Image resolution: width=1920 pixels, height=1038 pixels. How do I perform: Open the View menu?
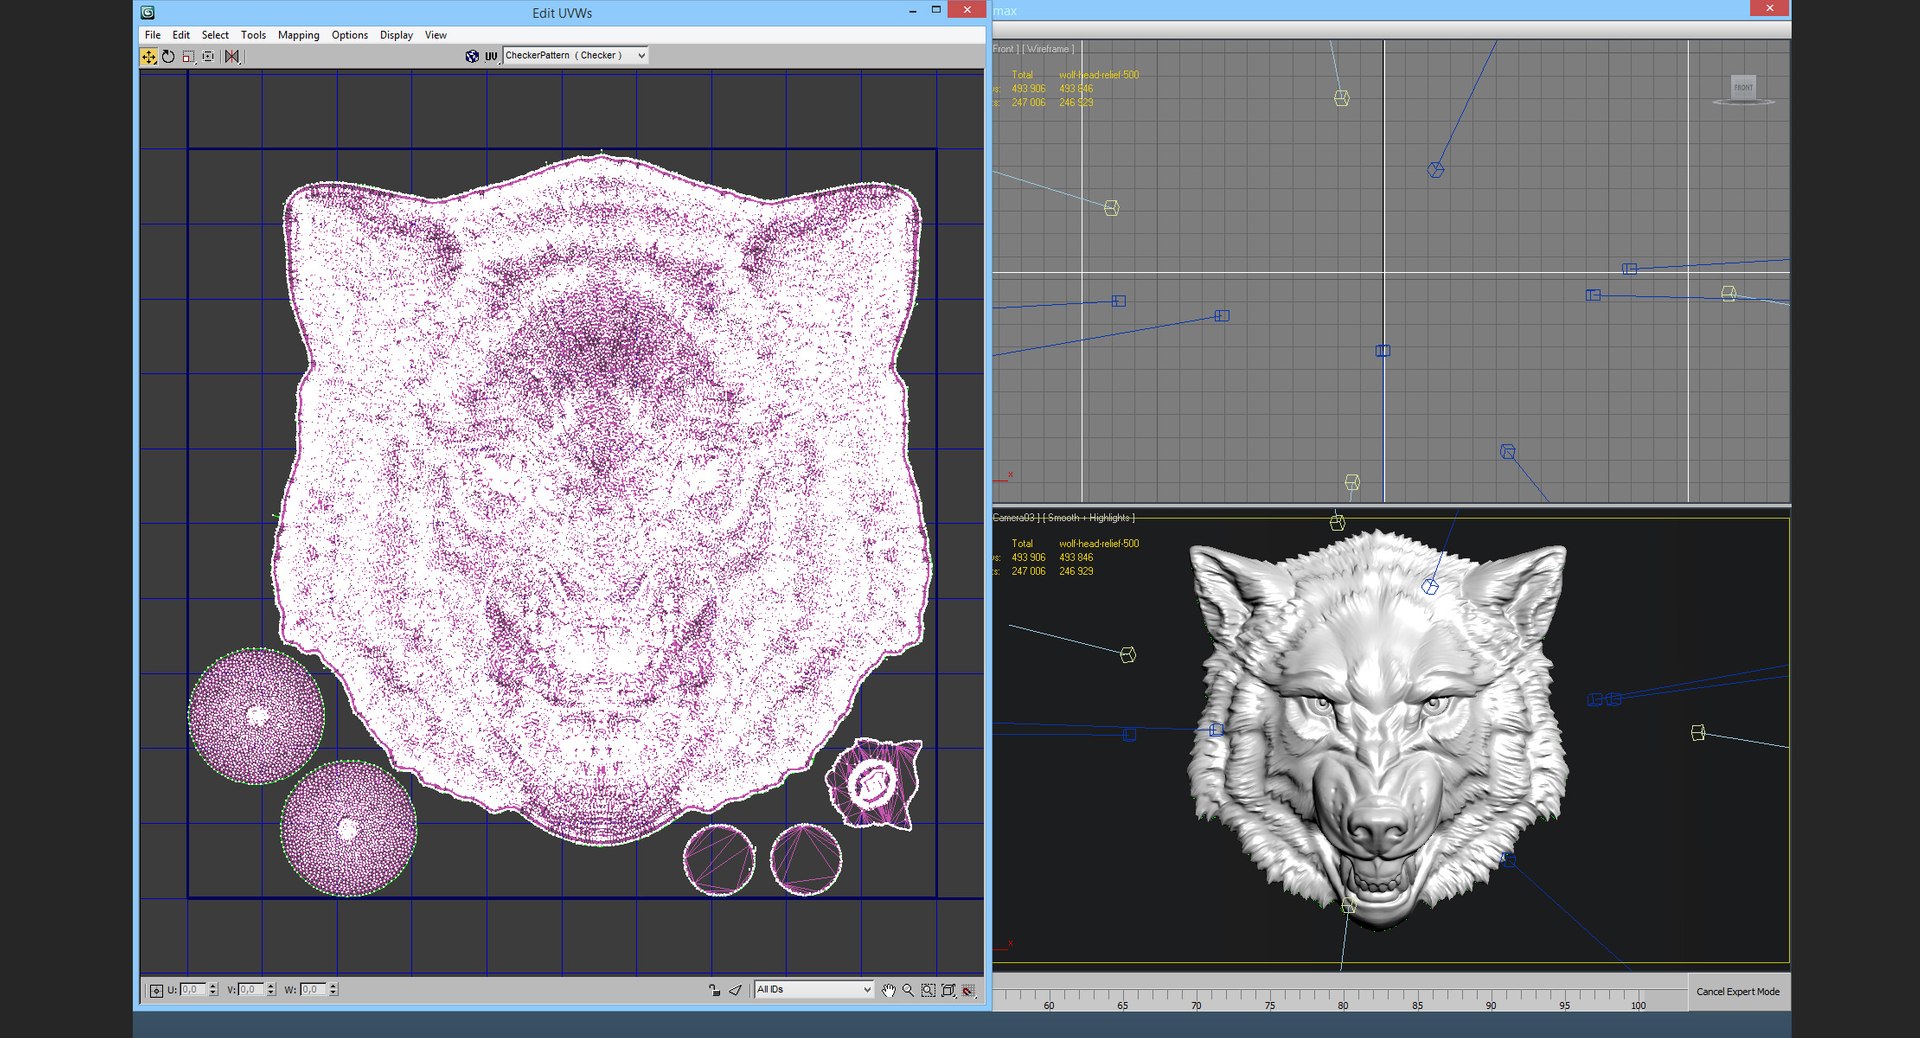[436, 35]
